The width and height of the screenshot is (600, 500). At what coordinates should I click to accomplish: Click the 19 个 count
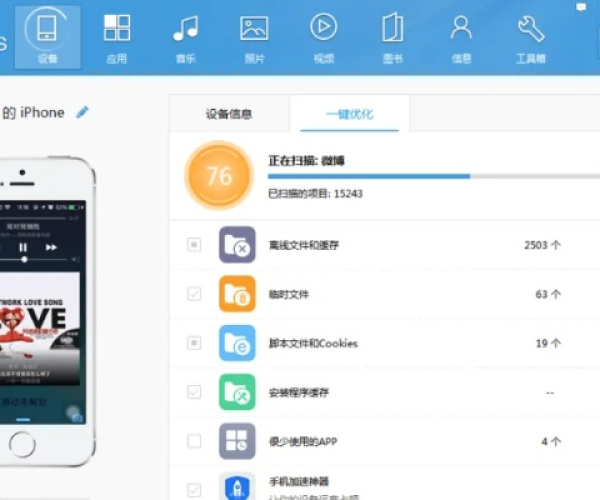(548, 343)
